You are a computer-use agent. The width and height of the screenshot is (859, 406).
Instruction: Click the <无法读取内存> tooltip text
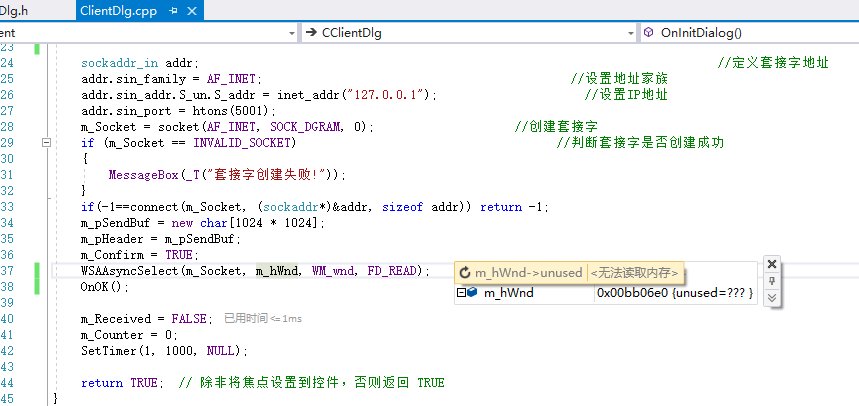(634, 272)
